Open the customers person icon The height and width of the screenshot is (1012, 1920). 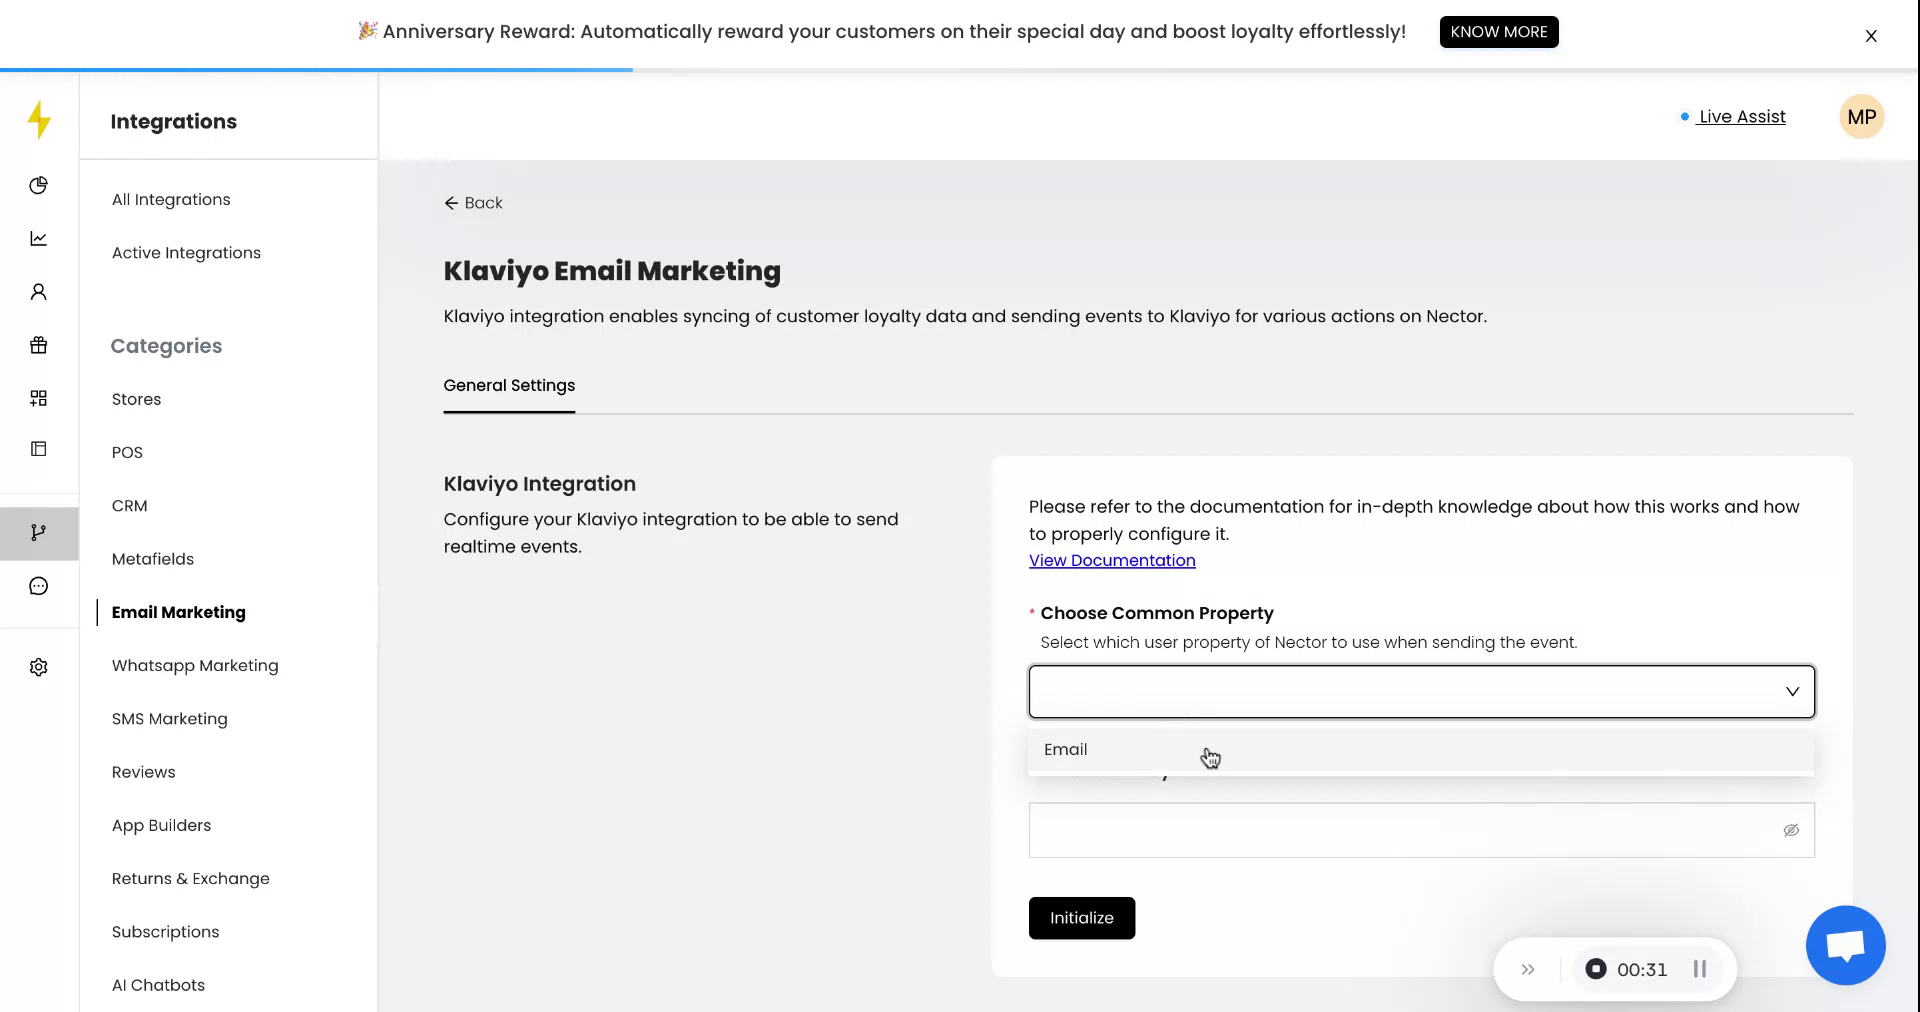pyautogui.click(x=38, y=290)
